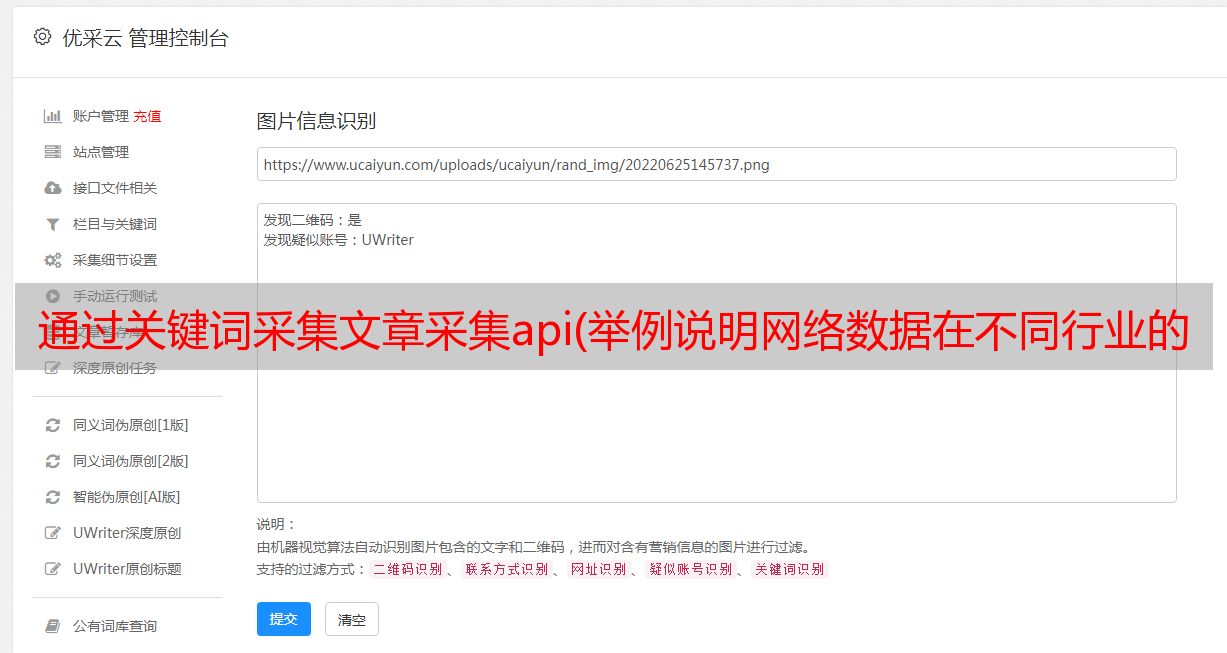The height and width of the screenshot is (653, 1227).
Task: Click the 图片信息识别 heading
Action: point(316,121)
